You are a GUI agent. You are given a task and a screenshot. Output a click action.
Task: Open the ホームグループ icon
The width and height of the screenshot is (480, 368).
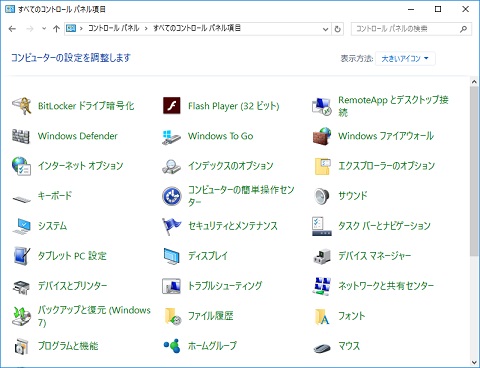(x=172, y=346)
